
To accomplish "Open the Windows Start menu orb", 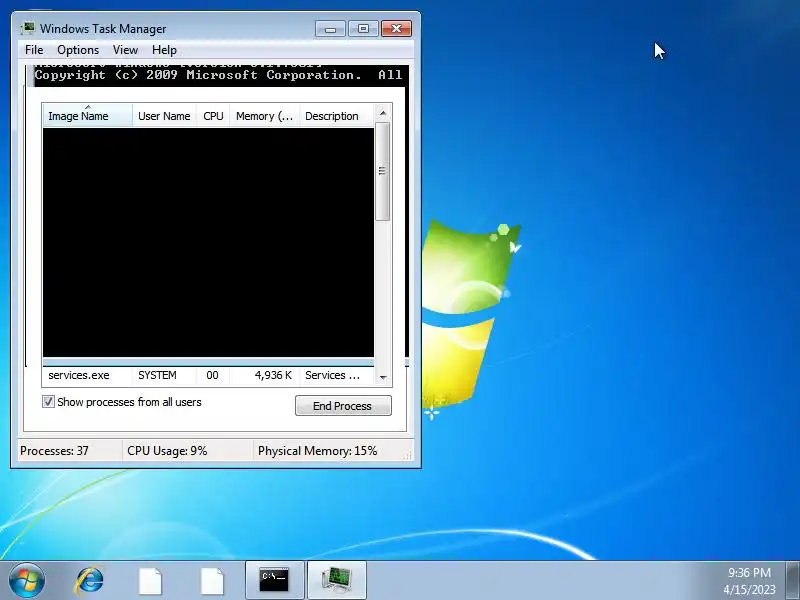I will click(27, 581).
